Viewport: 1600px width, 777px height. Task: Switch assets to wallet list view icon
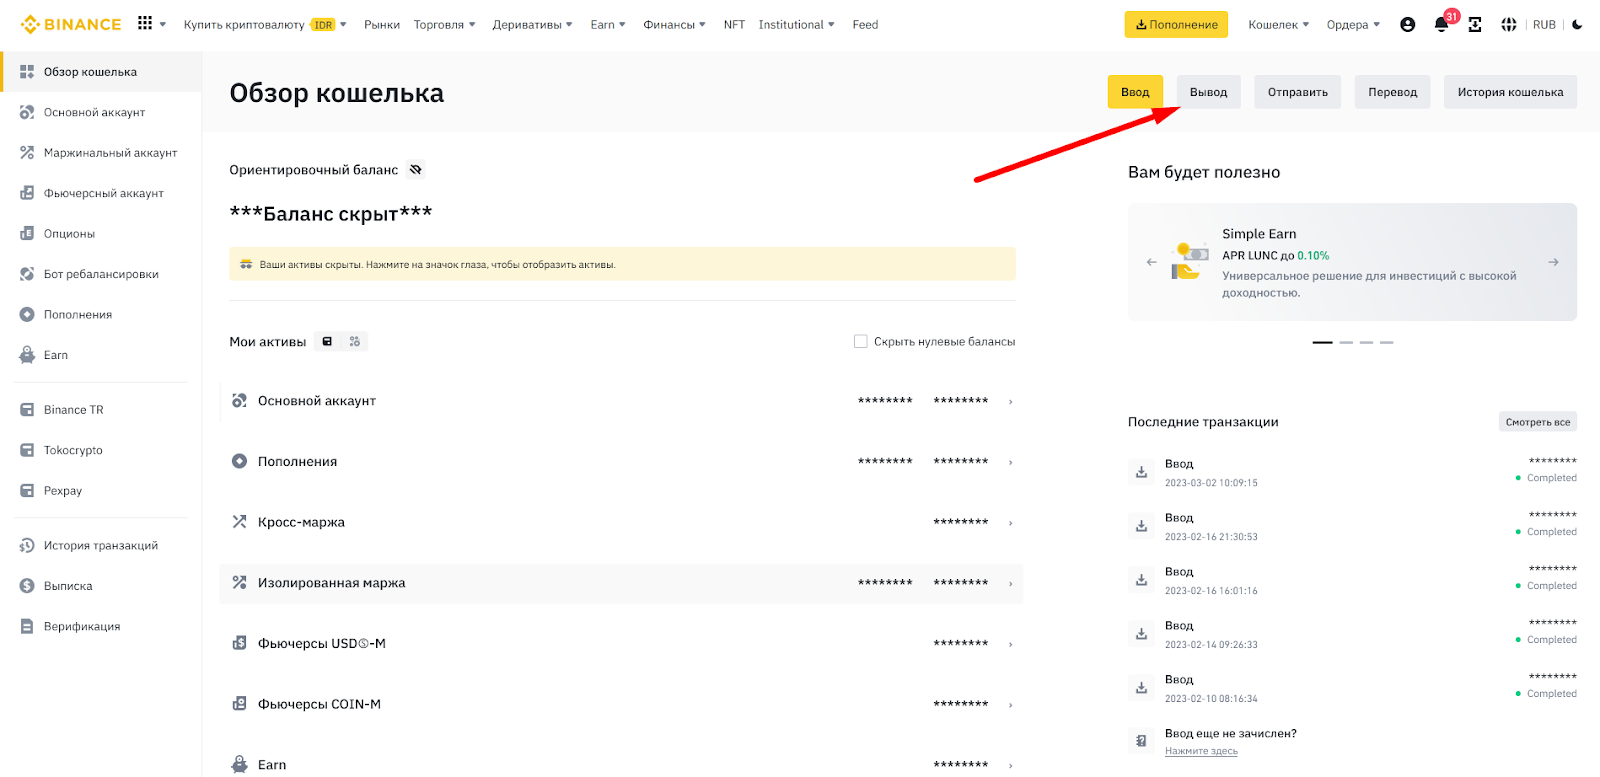(x=327, y=342)
